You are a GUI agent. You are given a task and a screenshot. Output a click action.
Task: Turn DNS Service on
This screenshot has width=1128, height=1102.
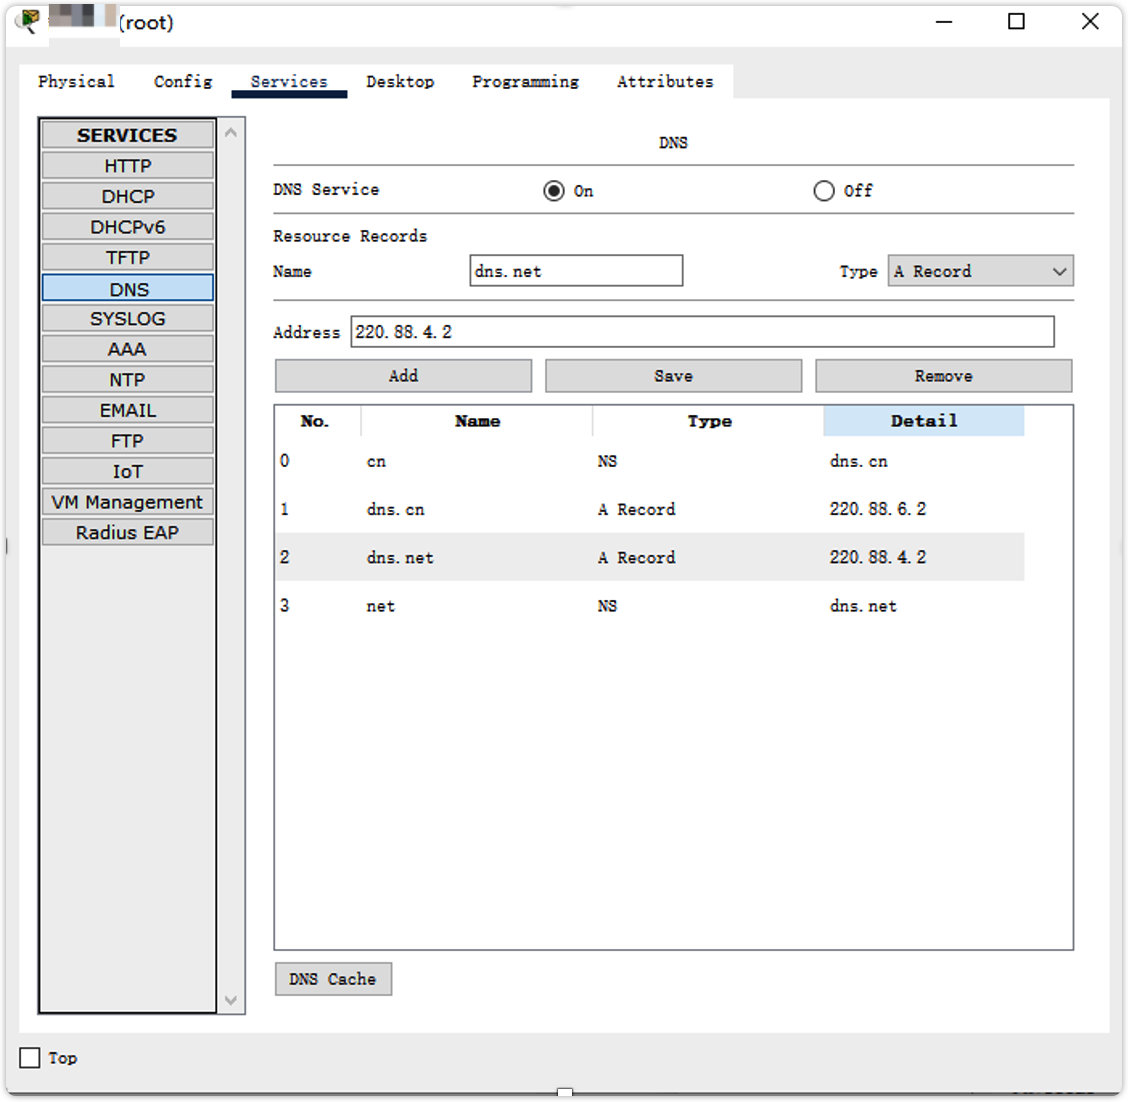coord(554,191)
